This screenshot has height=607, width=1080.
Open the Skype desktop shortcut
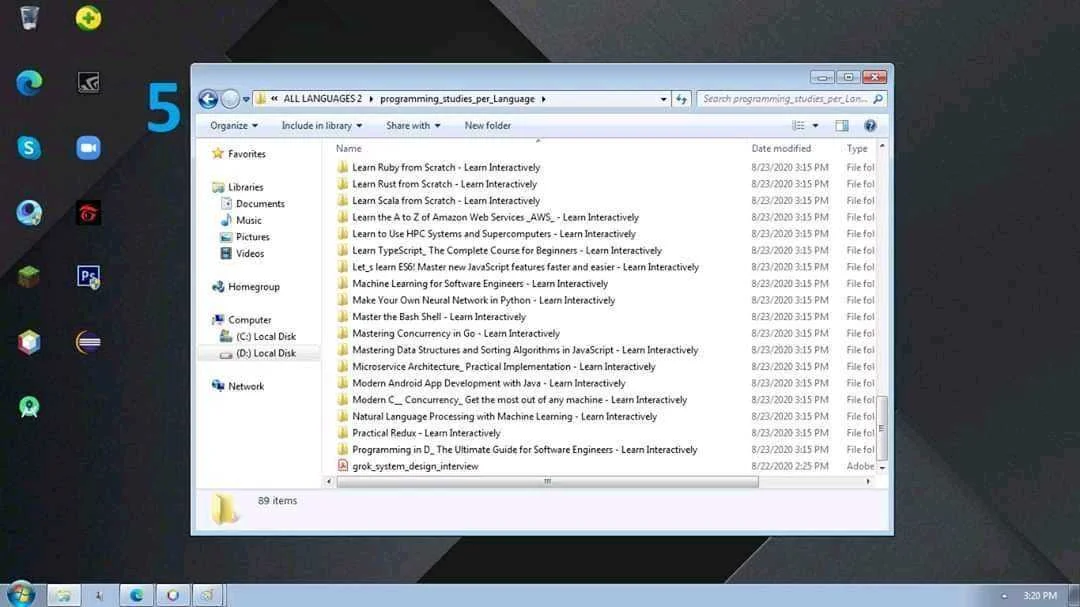tap(29, 147)
